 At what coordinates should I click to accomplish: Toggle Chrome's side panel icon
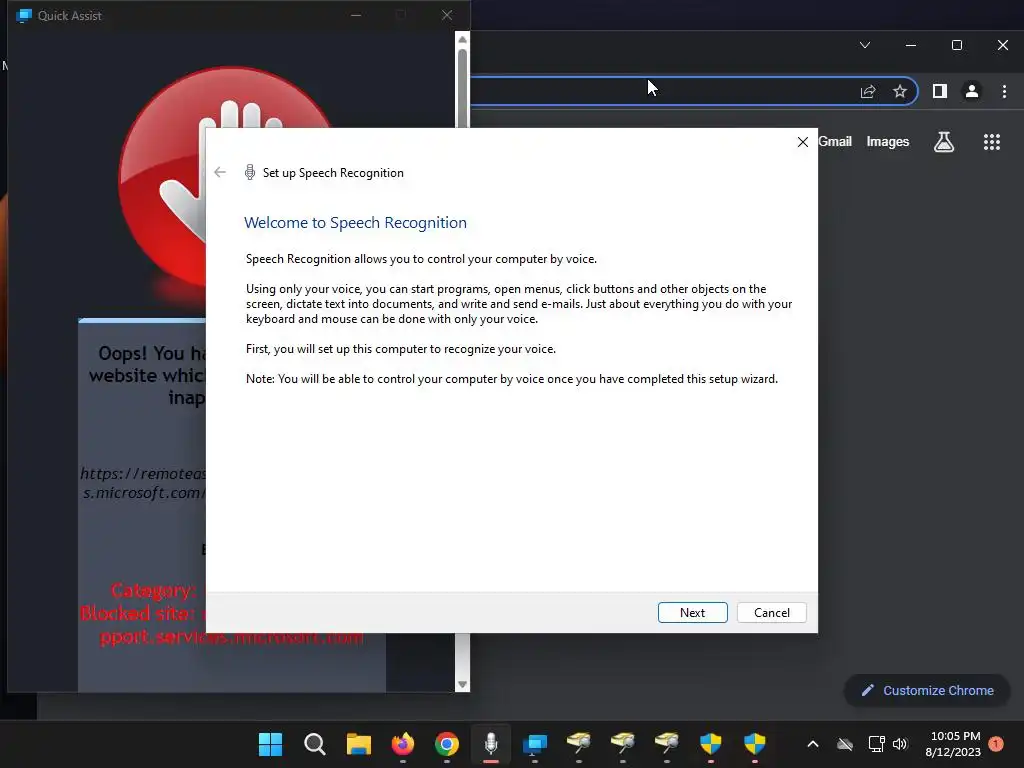939,91
